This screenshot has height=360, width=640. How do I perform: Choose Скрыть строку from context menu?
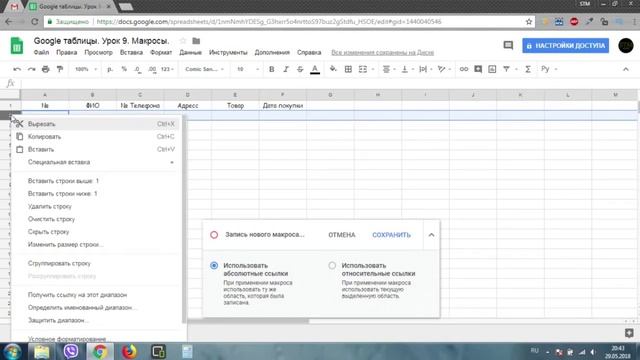(x=98, y=232)
